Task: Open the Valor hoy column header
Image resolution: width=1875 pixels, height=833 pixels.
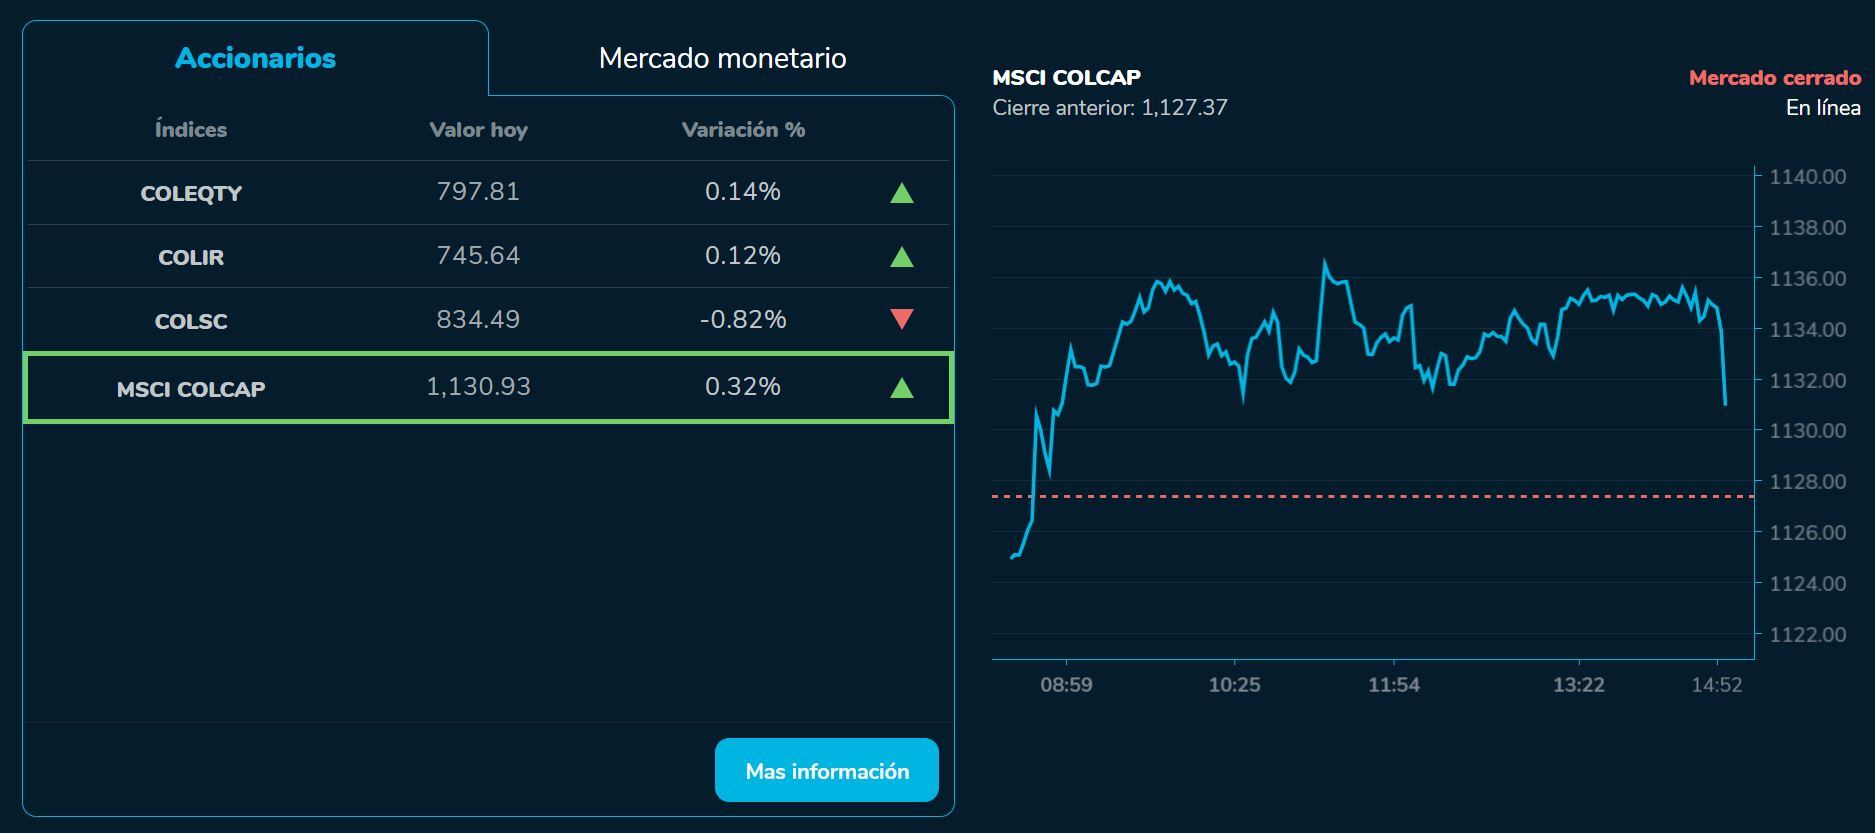Action: (x=478, y=129)
